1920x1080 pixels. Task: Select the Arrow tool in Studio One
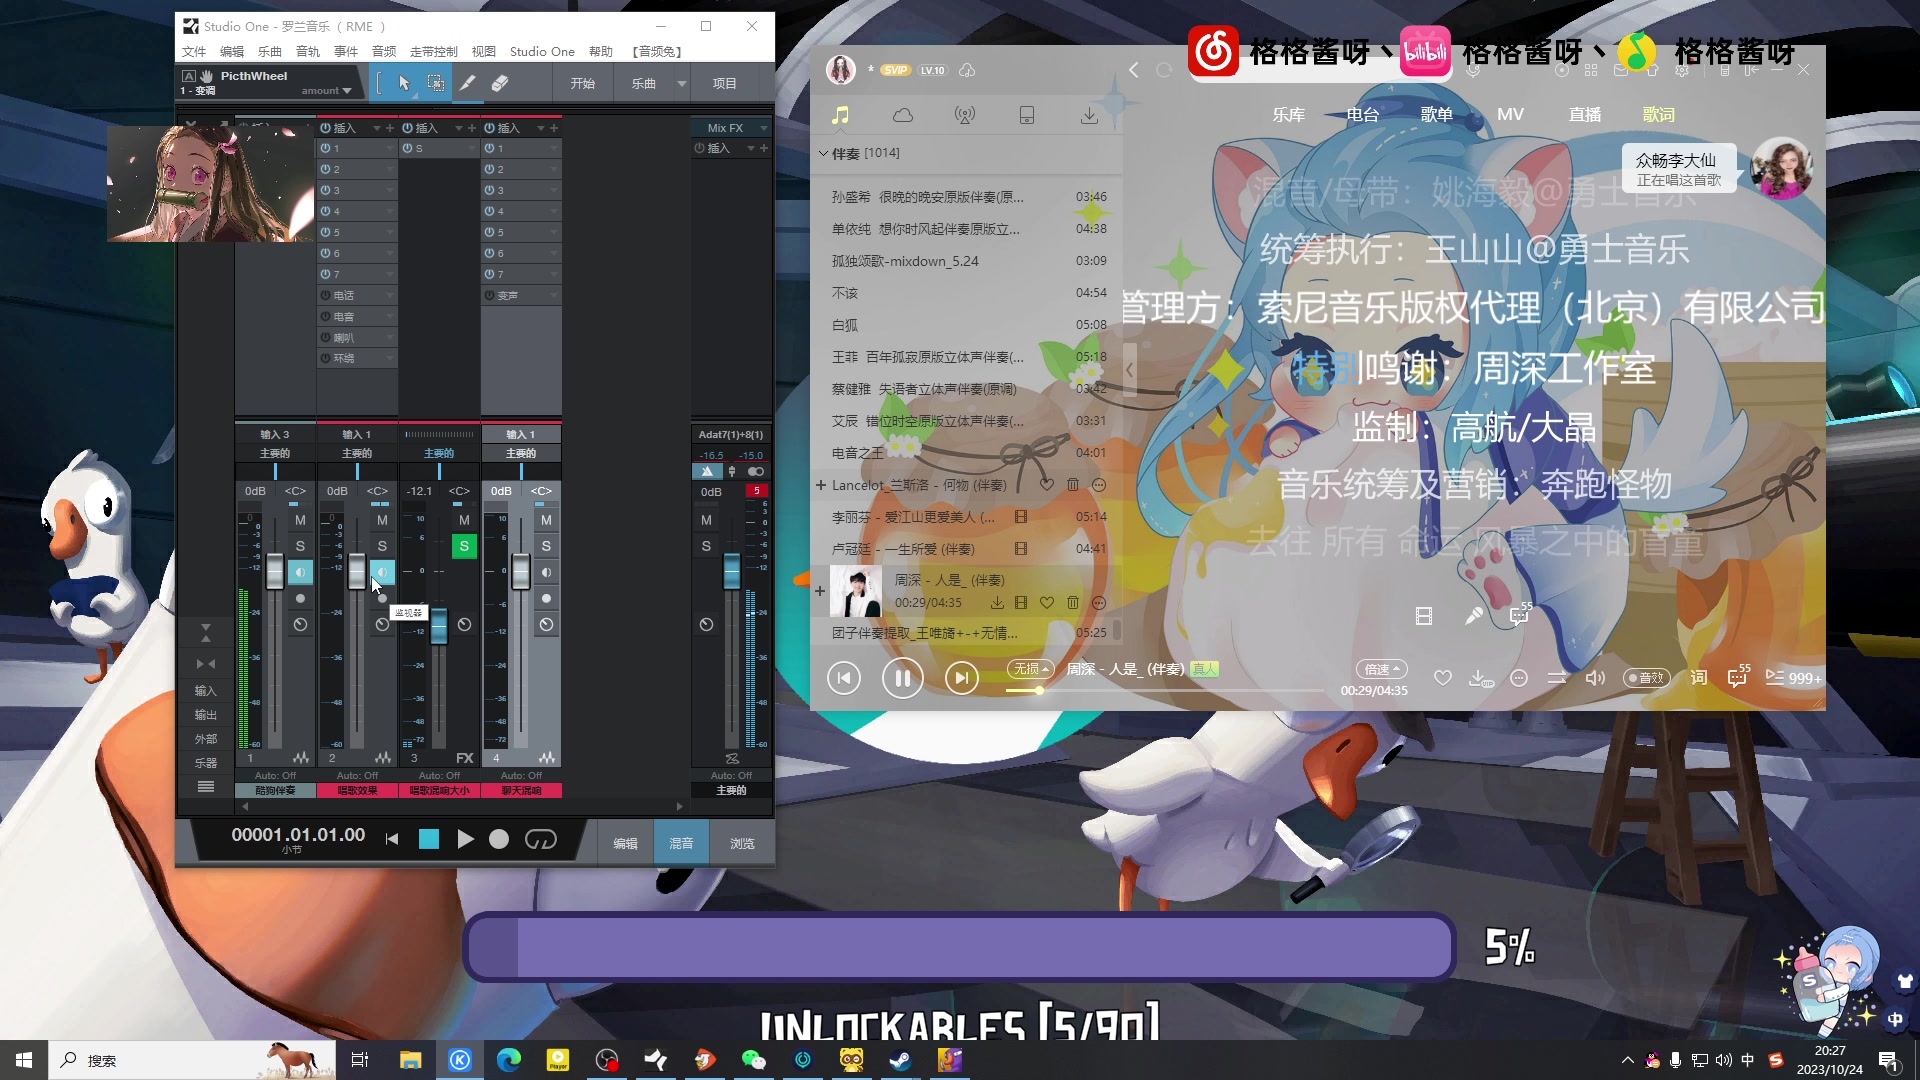coord(404,84)
